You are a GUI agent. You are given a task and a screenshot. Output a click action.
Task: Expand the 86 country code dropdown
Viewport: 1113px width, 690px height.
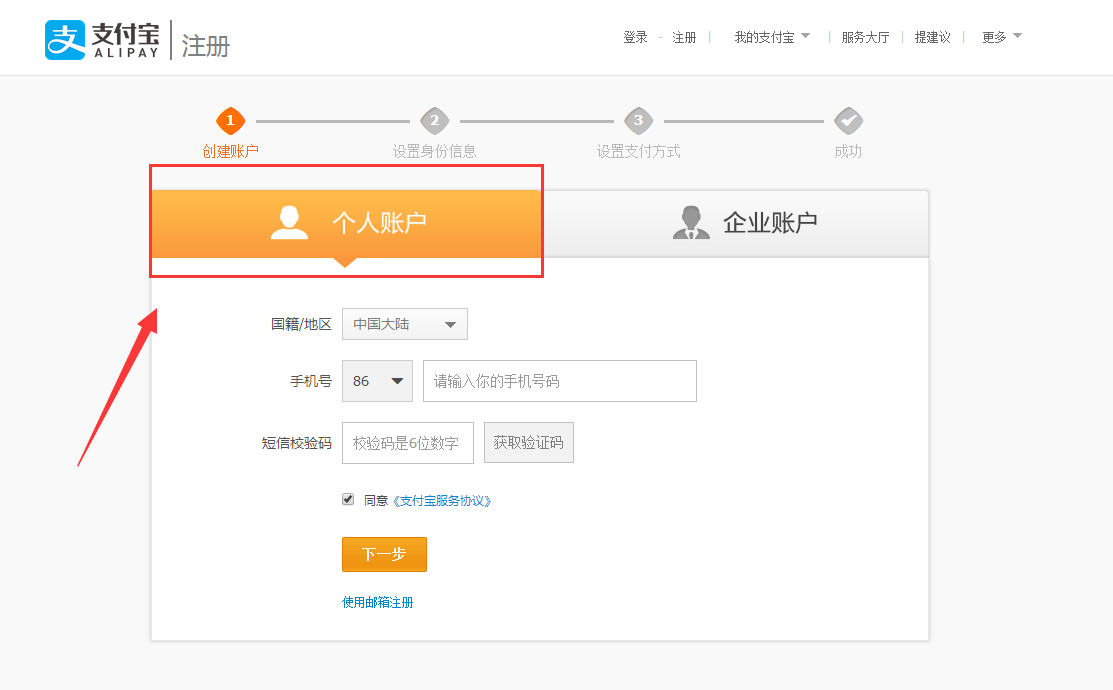[377, 381]
